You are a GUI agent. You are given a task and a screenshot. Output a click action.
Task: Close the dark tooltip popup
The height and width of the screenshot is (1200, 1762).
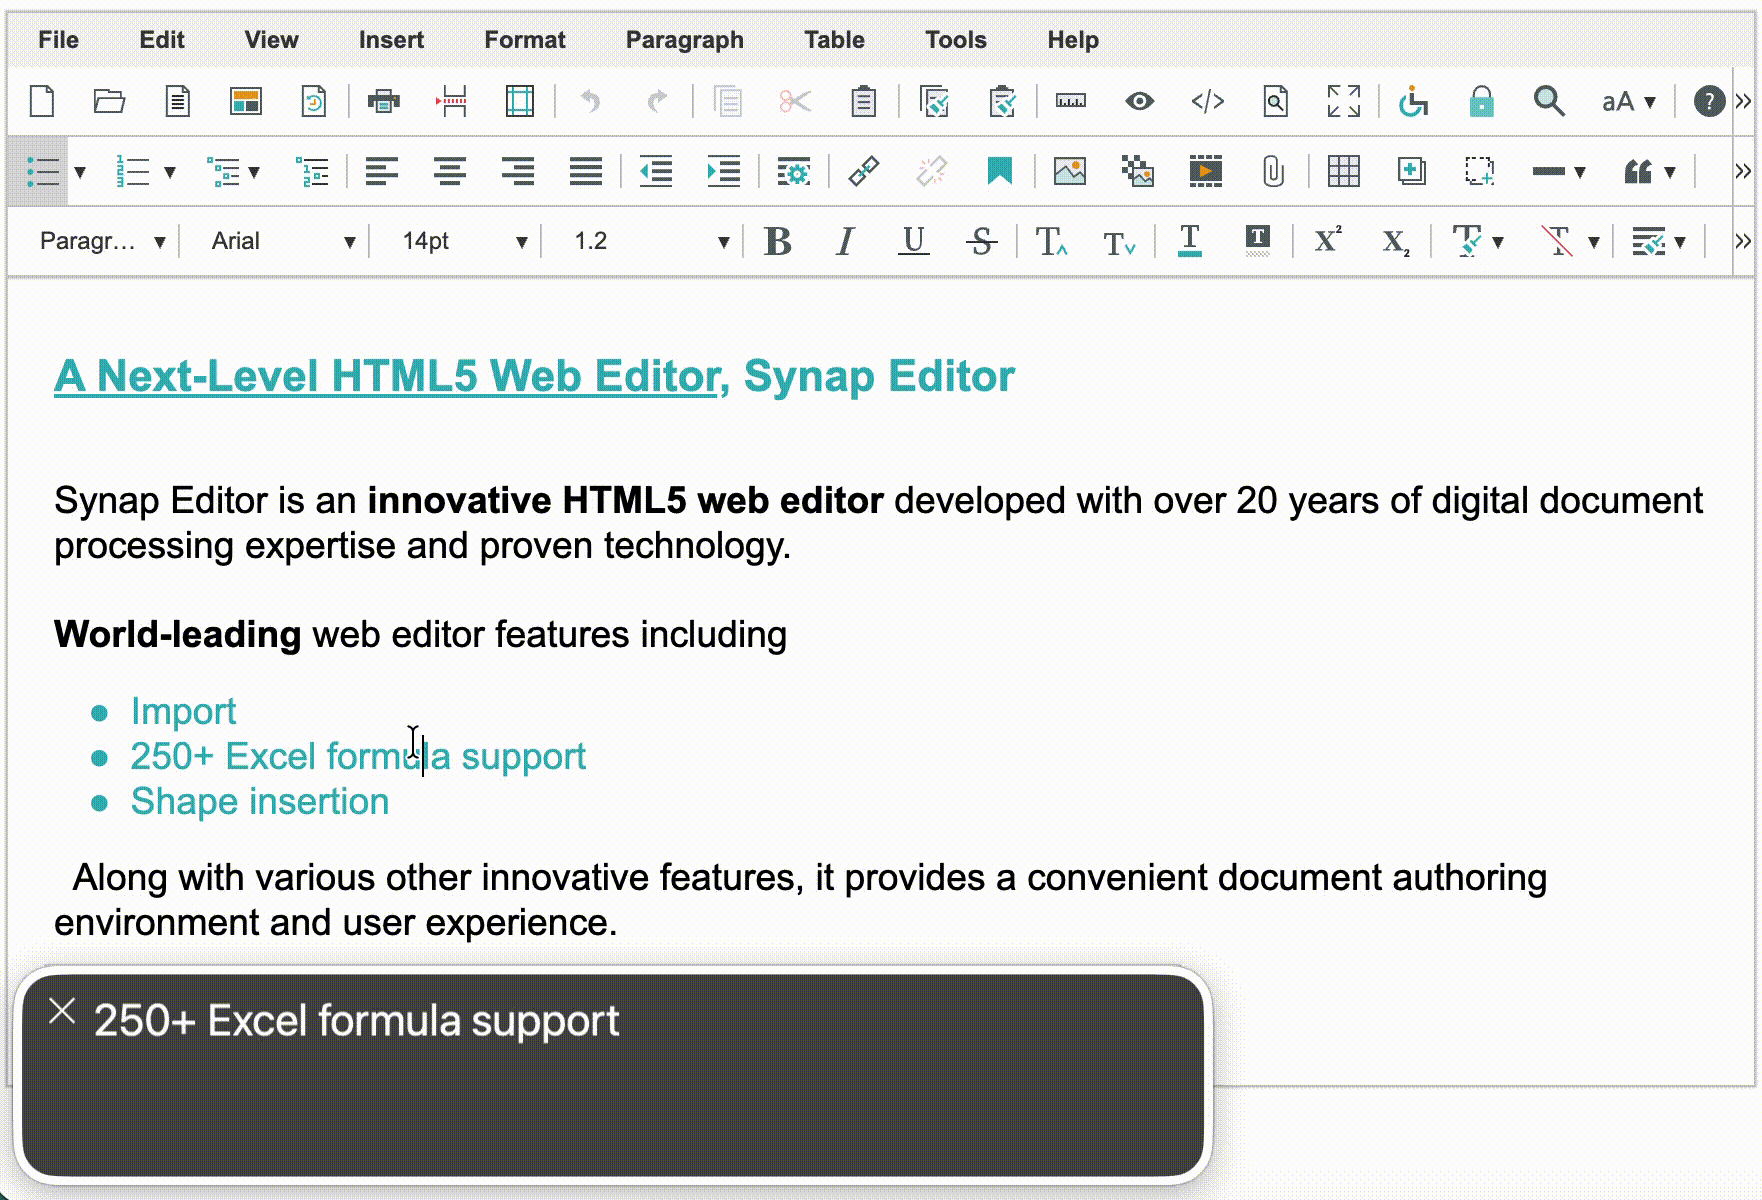[x=62, y=1012]
